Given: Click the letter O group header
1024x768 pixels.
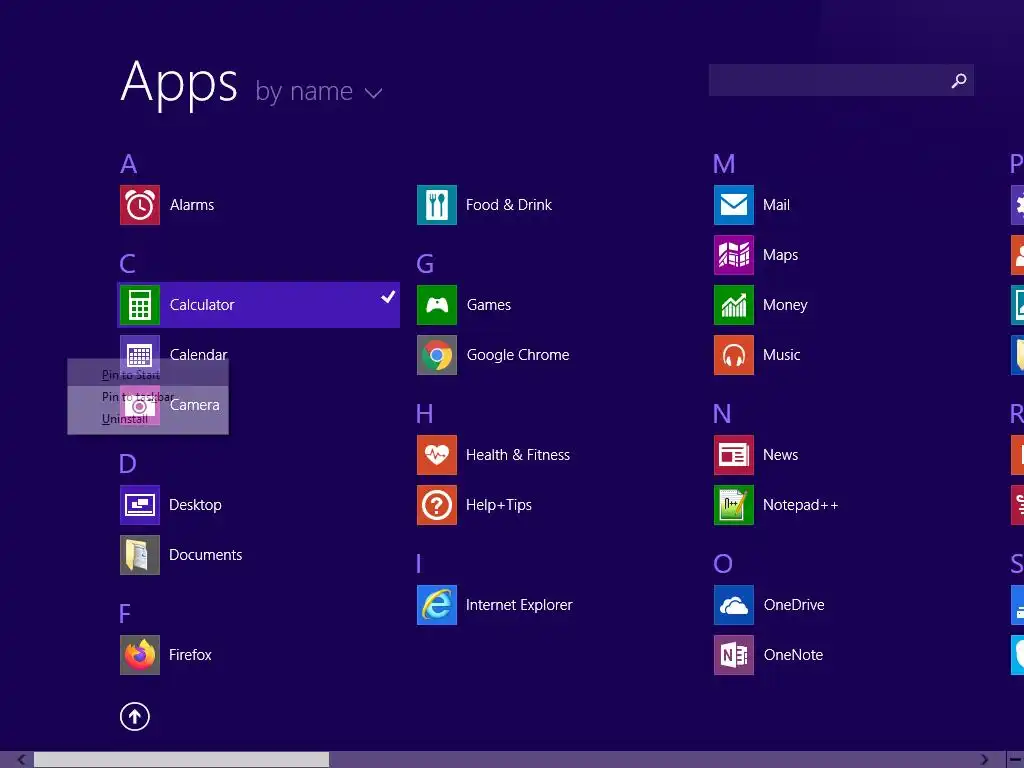Looking at the screenshot, I should pos(723,564).
